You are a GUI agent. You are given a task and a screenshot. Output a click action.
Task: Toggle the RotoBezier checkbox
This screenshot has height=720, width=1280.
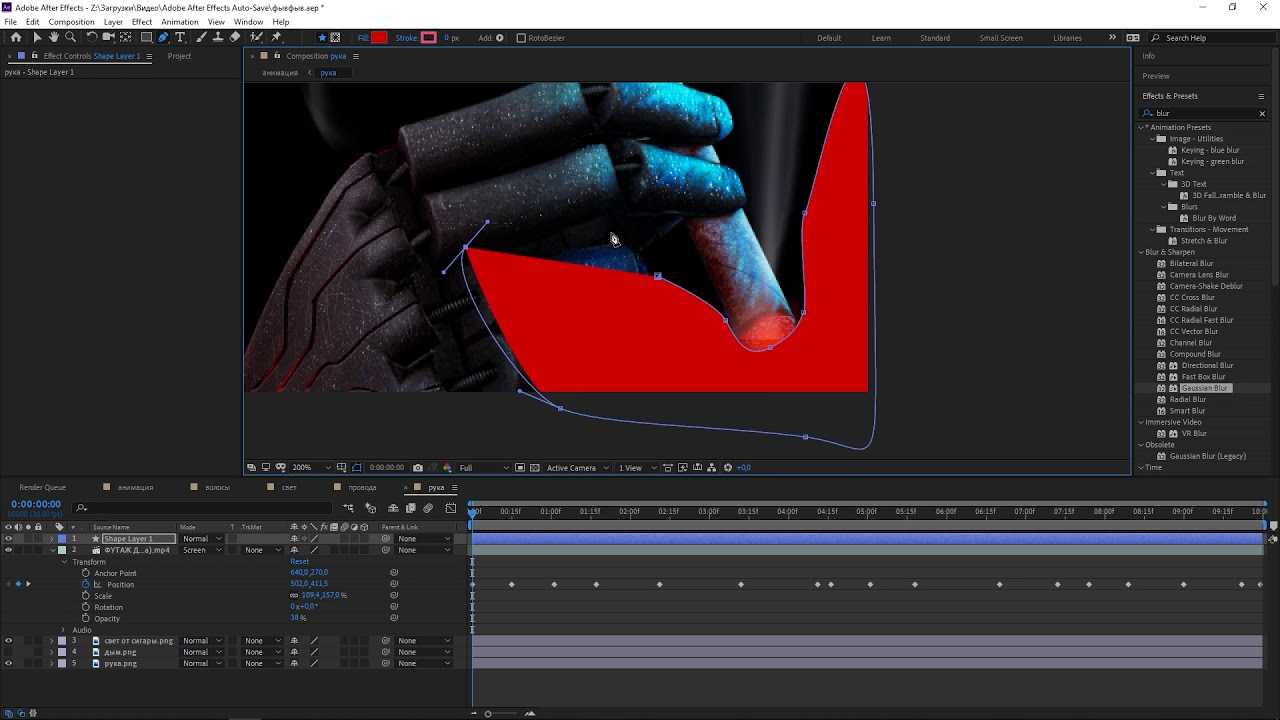point(521,38)
